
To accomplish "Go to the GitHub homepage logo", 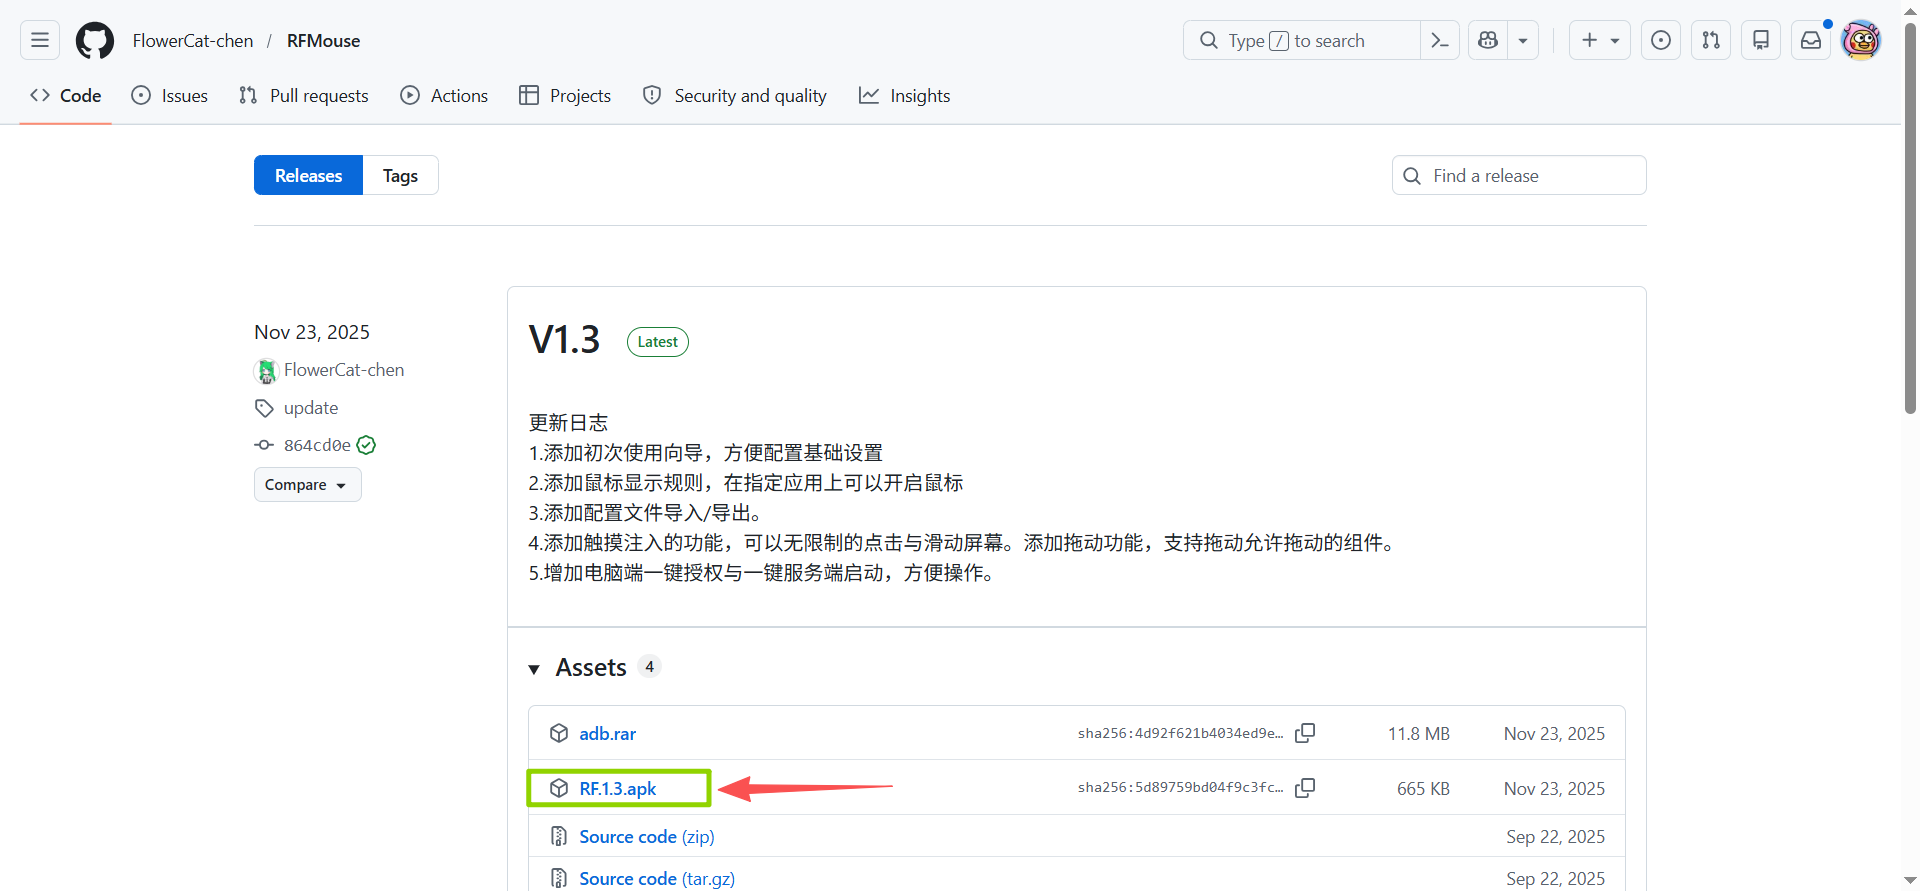I will coord(95,41).
